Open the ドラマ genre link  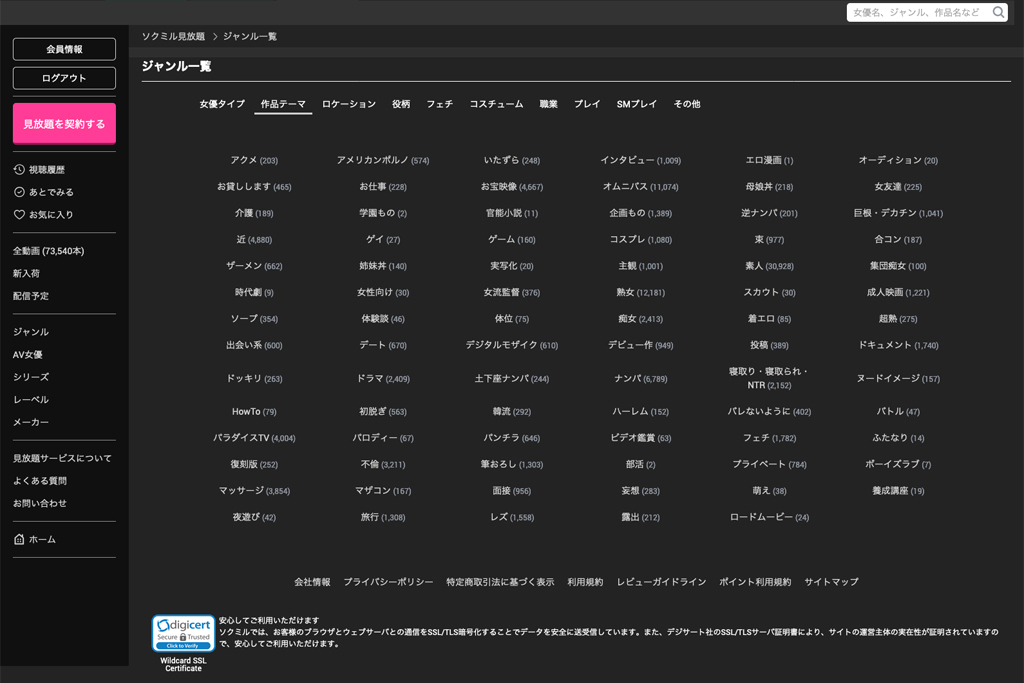coord(371,379)
